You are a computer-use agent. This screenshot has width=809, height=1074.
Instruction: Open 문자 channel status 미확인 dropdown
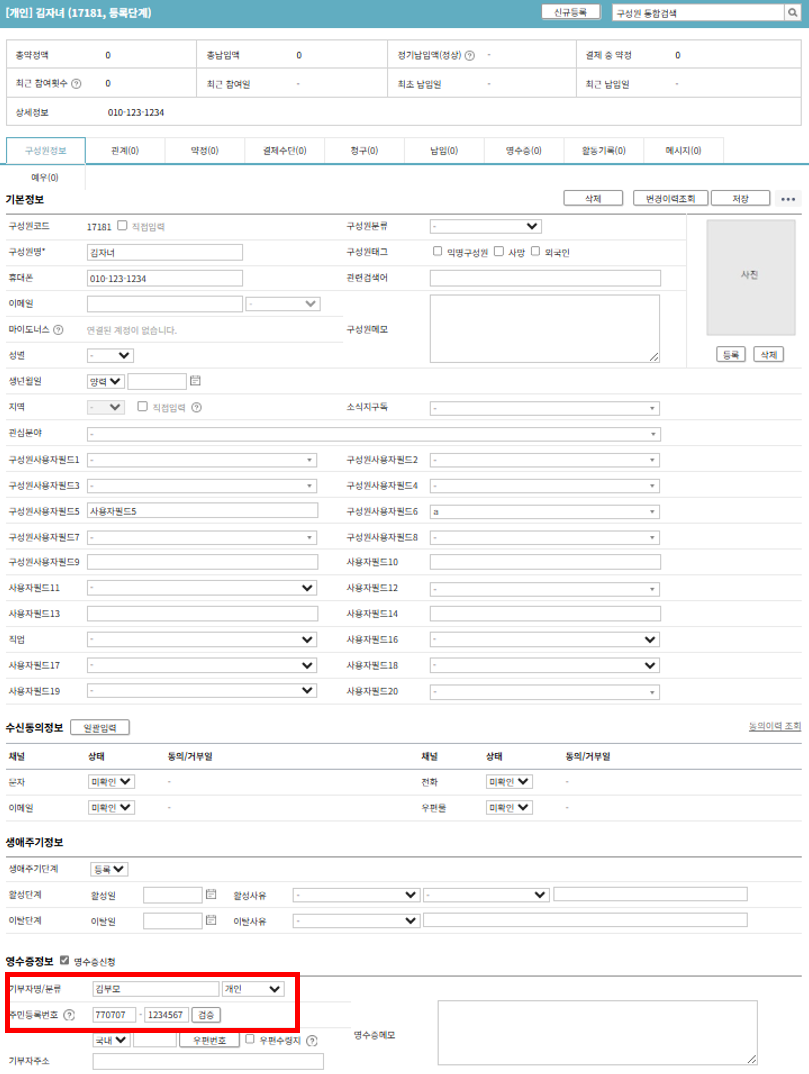point(111,782)
